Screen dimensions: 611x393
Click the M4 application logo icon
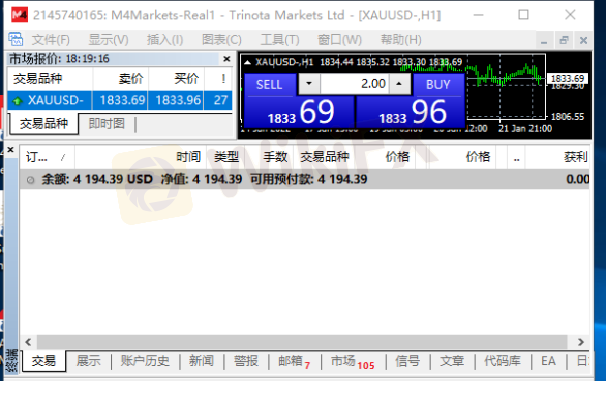tap(19, 15)
